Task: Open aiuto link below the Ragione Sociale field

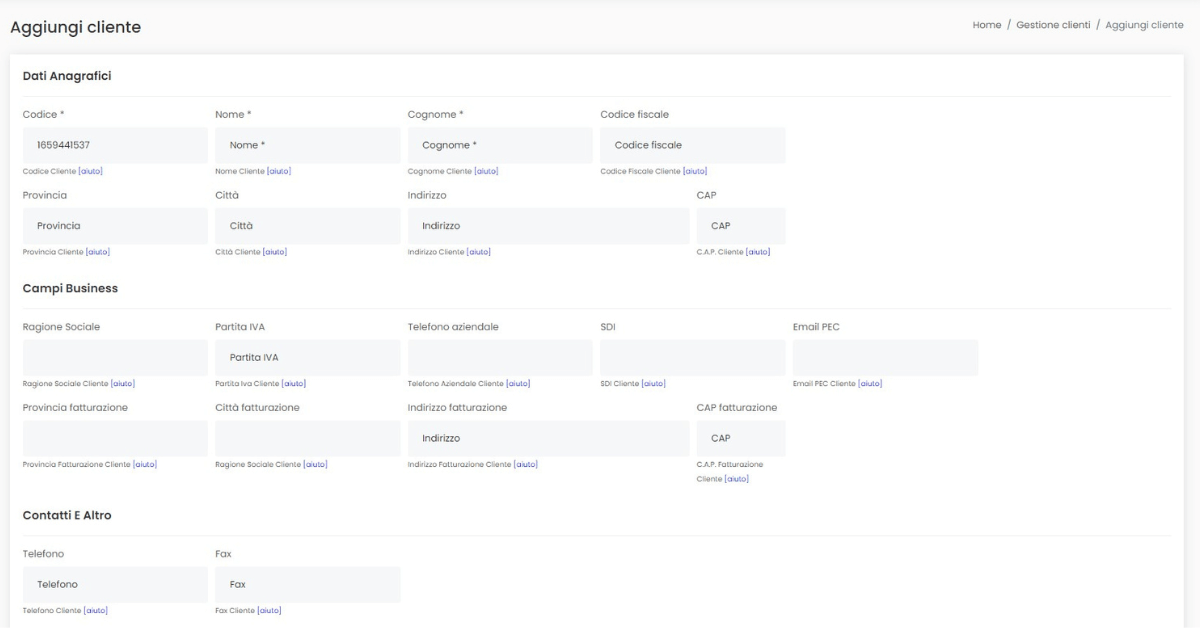Action: point(122,384)
